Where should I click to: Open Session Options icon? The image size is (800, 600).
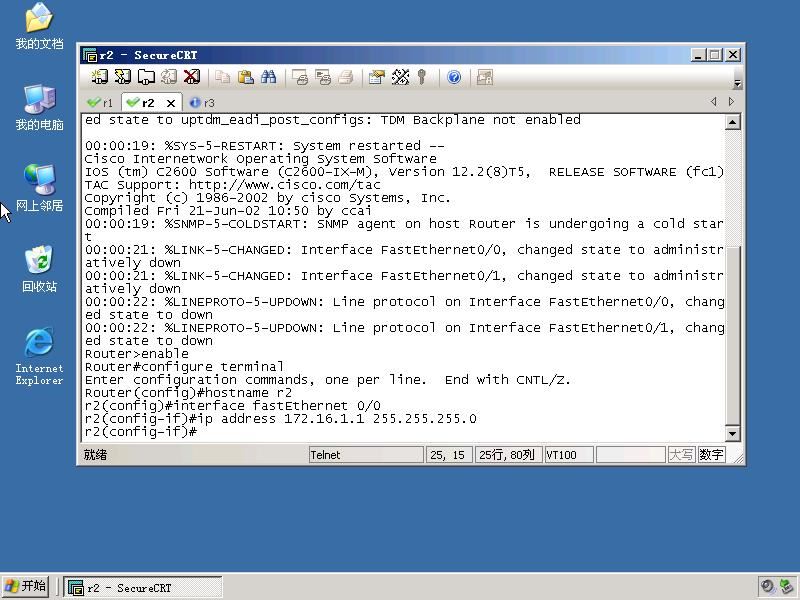377,77
